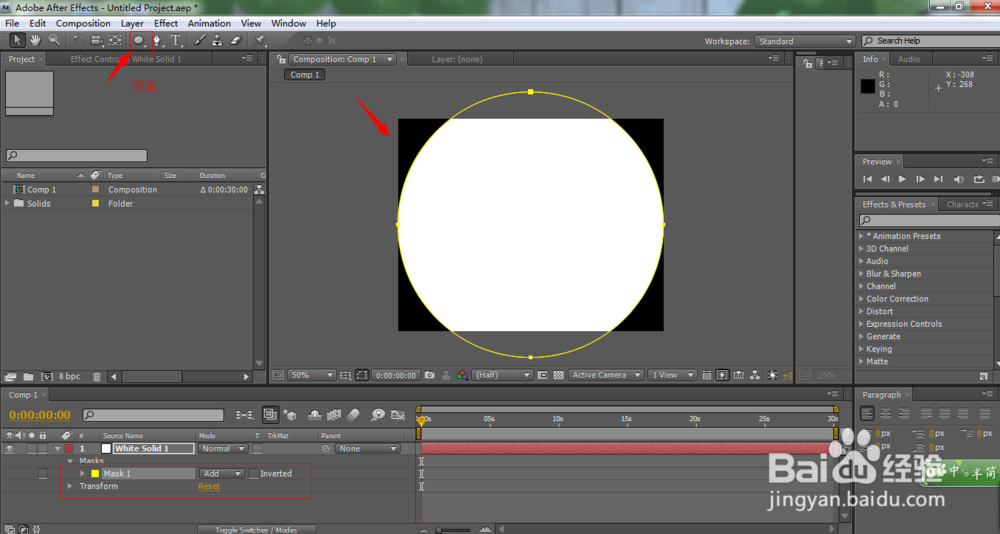Open the 1 View layout dropdown
1000x534 pixels.
pyautogui.click(x=672, y=375)
